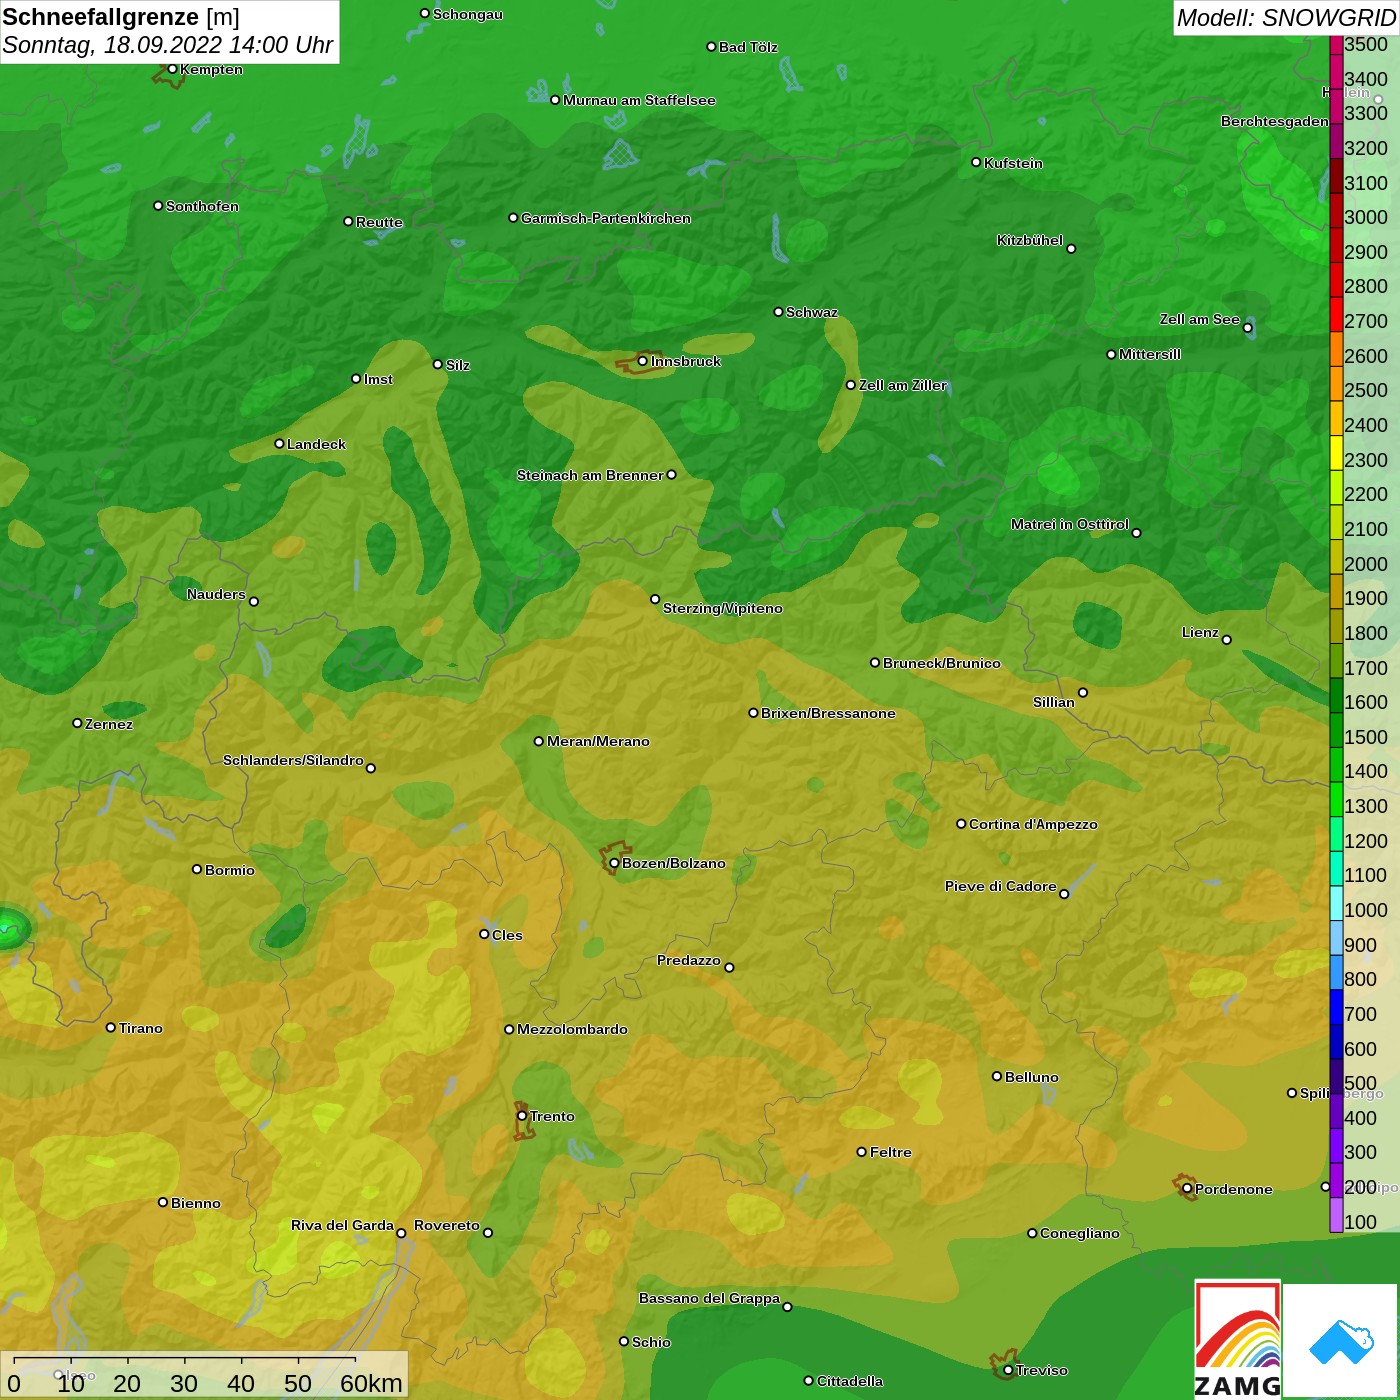Select the Pordenone city marker dot
The height and width of the screenshot is (1400, 1400).
[1187, 1189]
